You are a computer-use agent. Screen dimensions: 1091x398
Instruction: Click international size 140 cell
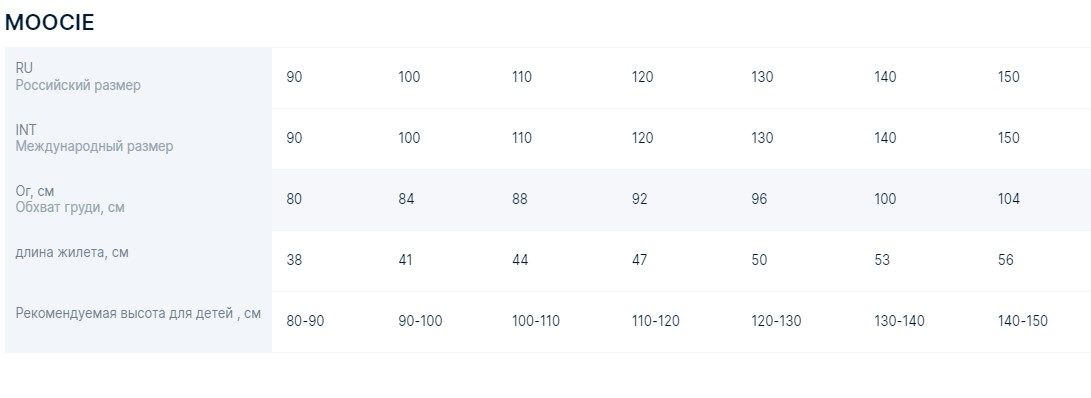885,138
